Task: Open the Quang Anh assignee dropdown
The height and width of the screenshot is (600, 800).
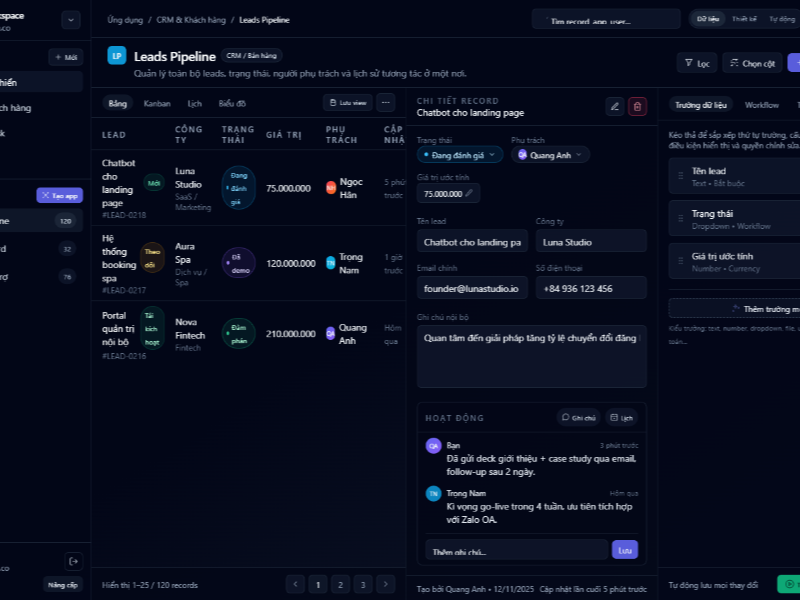Action: tap(551, 155)
